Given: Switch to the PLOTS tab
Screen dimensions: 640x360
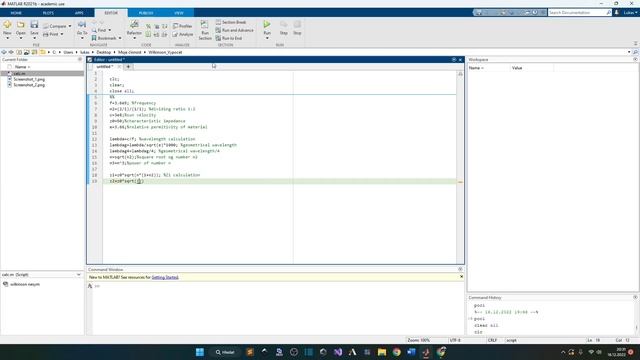Looking at the screenshot, I should [48, 13].
